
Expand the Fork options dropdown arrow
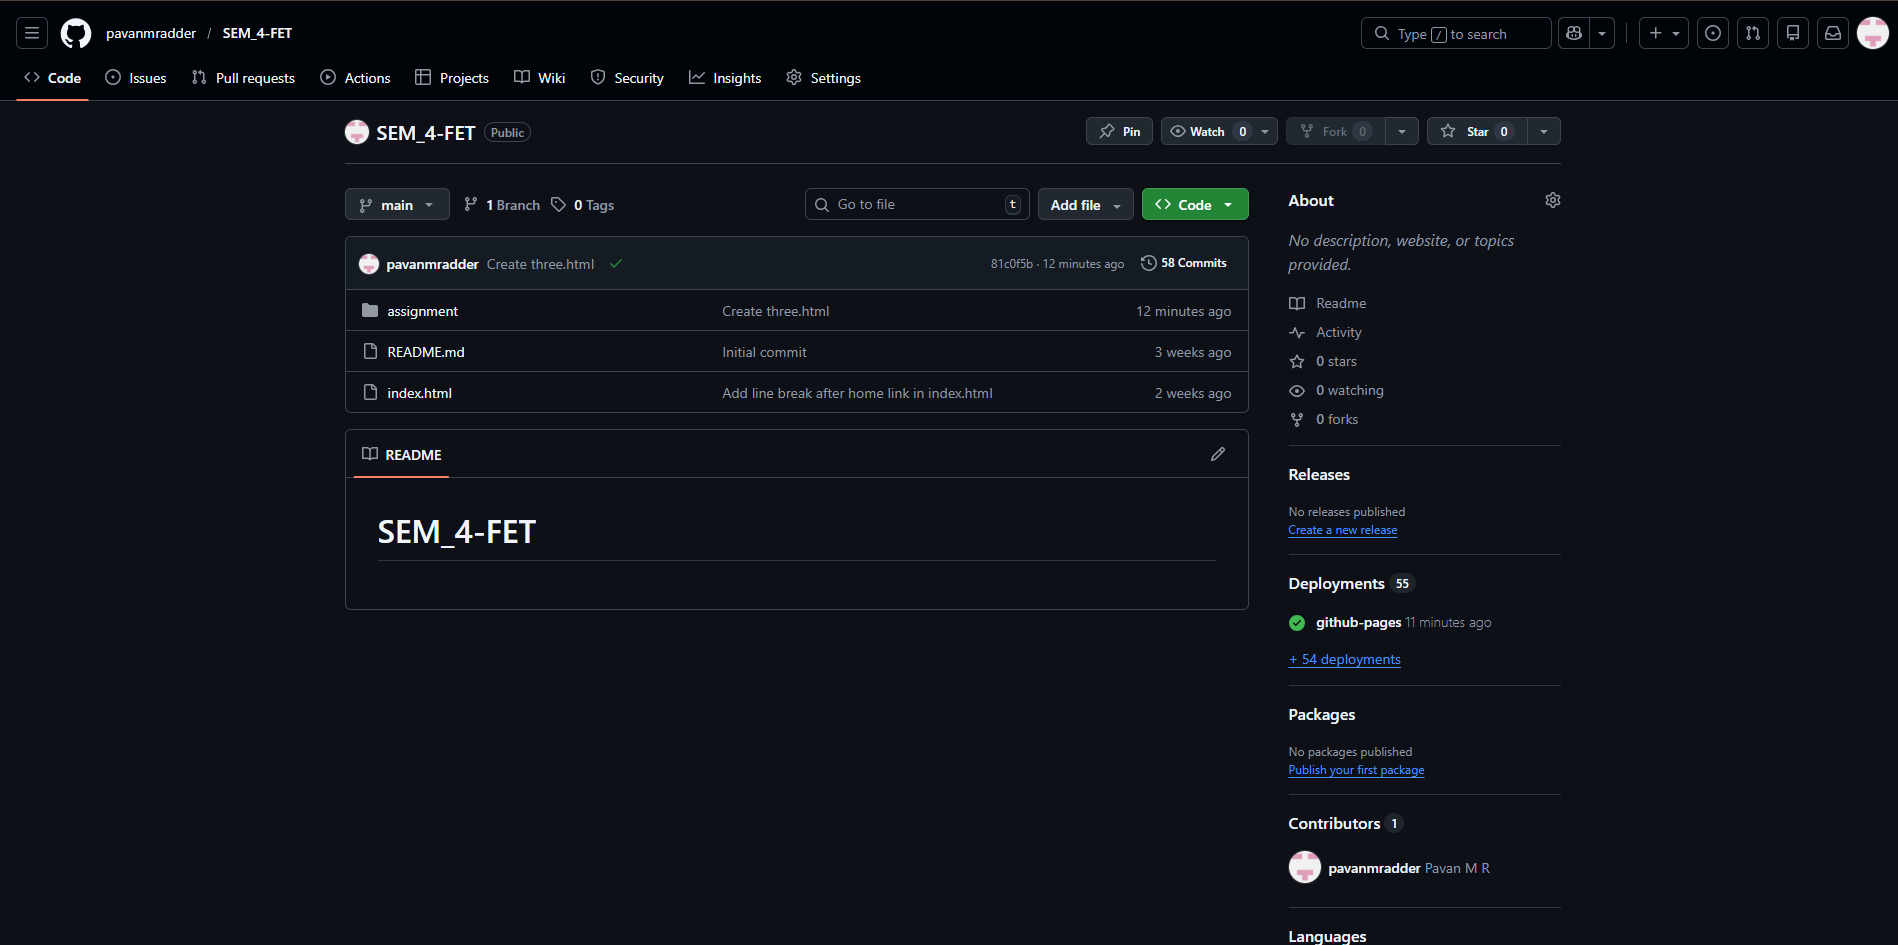[1402, 131]
